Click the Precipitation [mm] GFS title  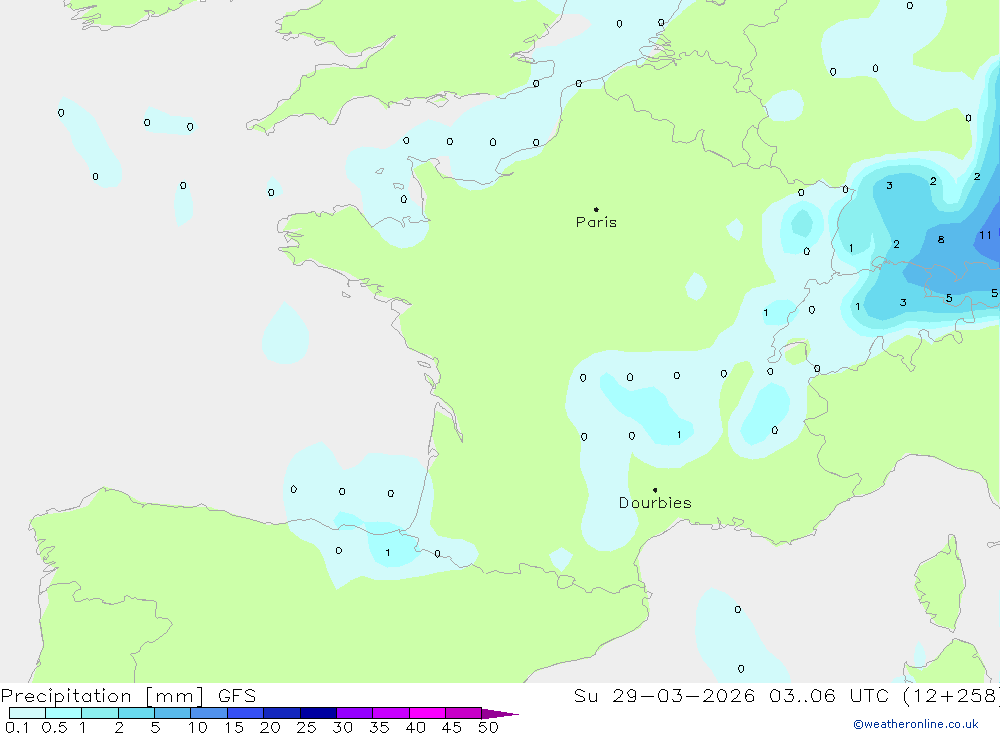pos(128,696)
